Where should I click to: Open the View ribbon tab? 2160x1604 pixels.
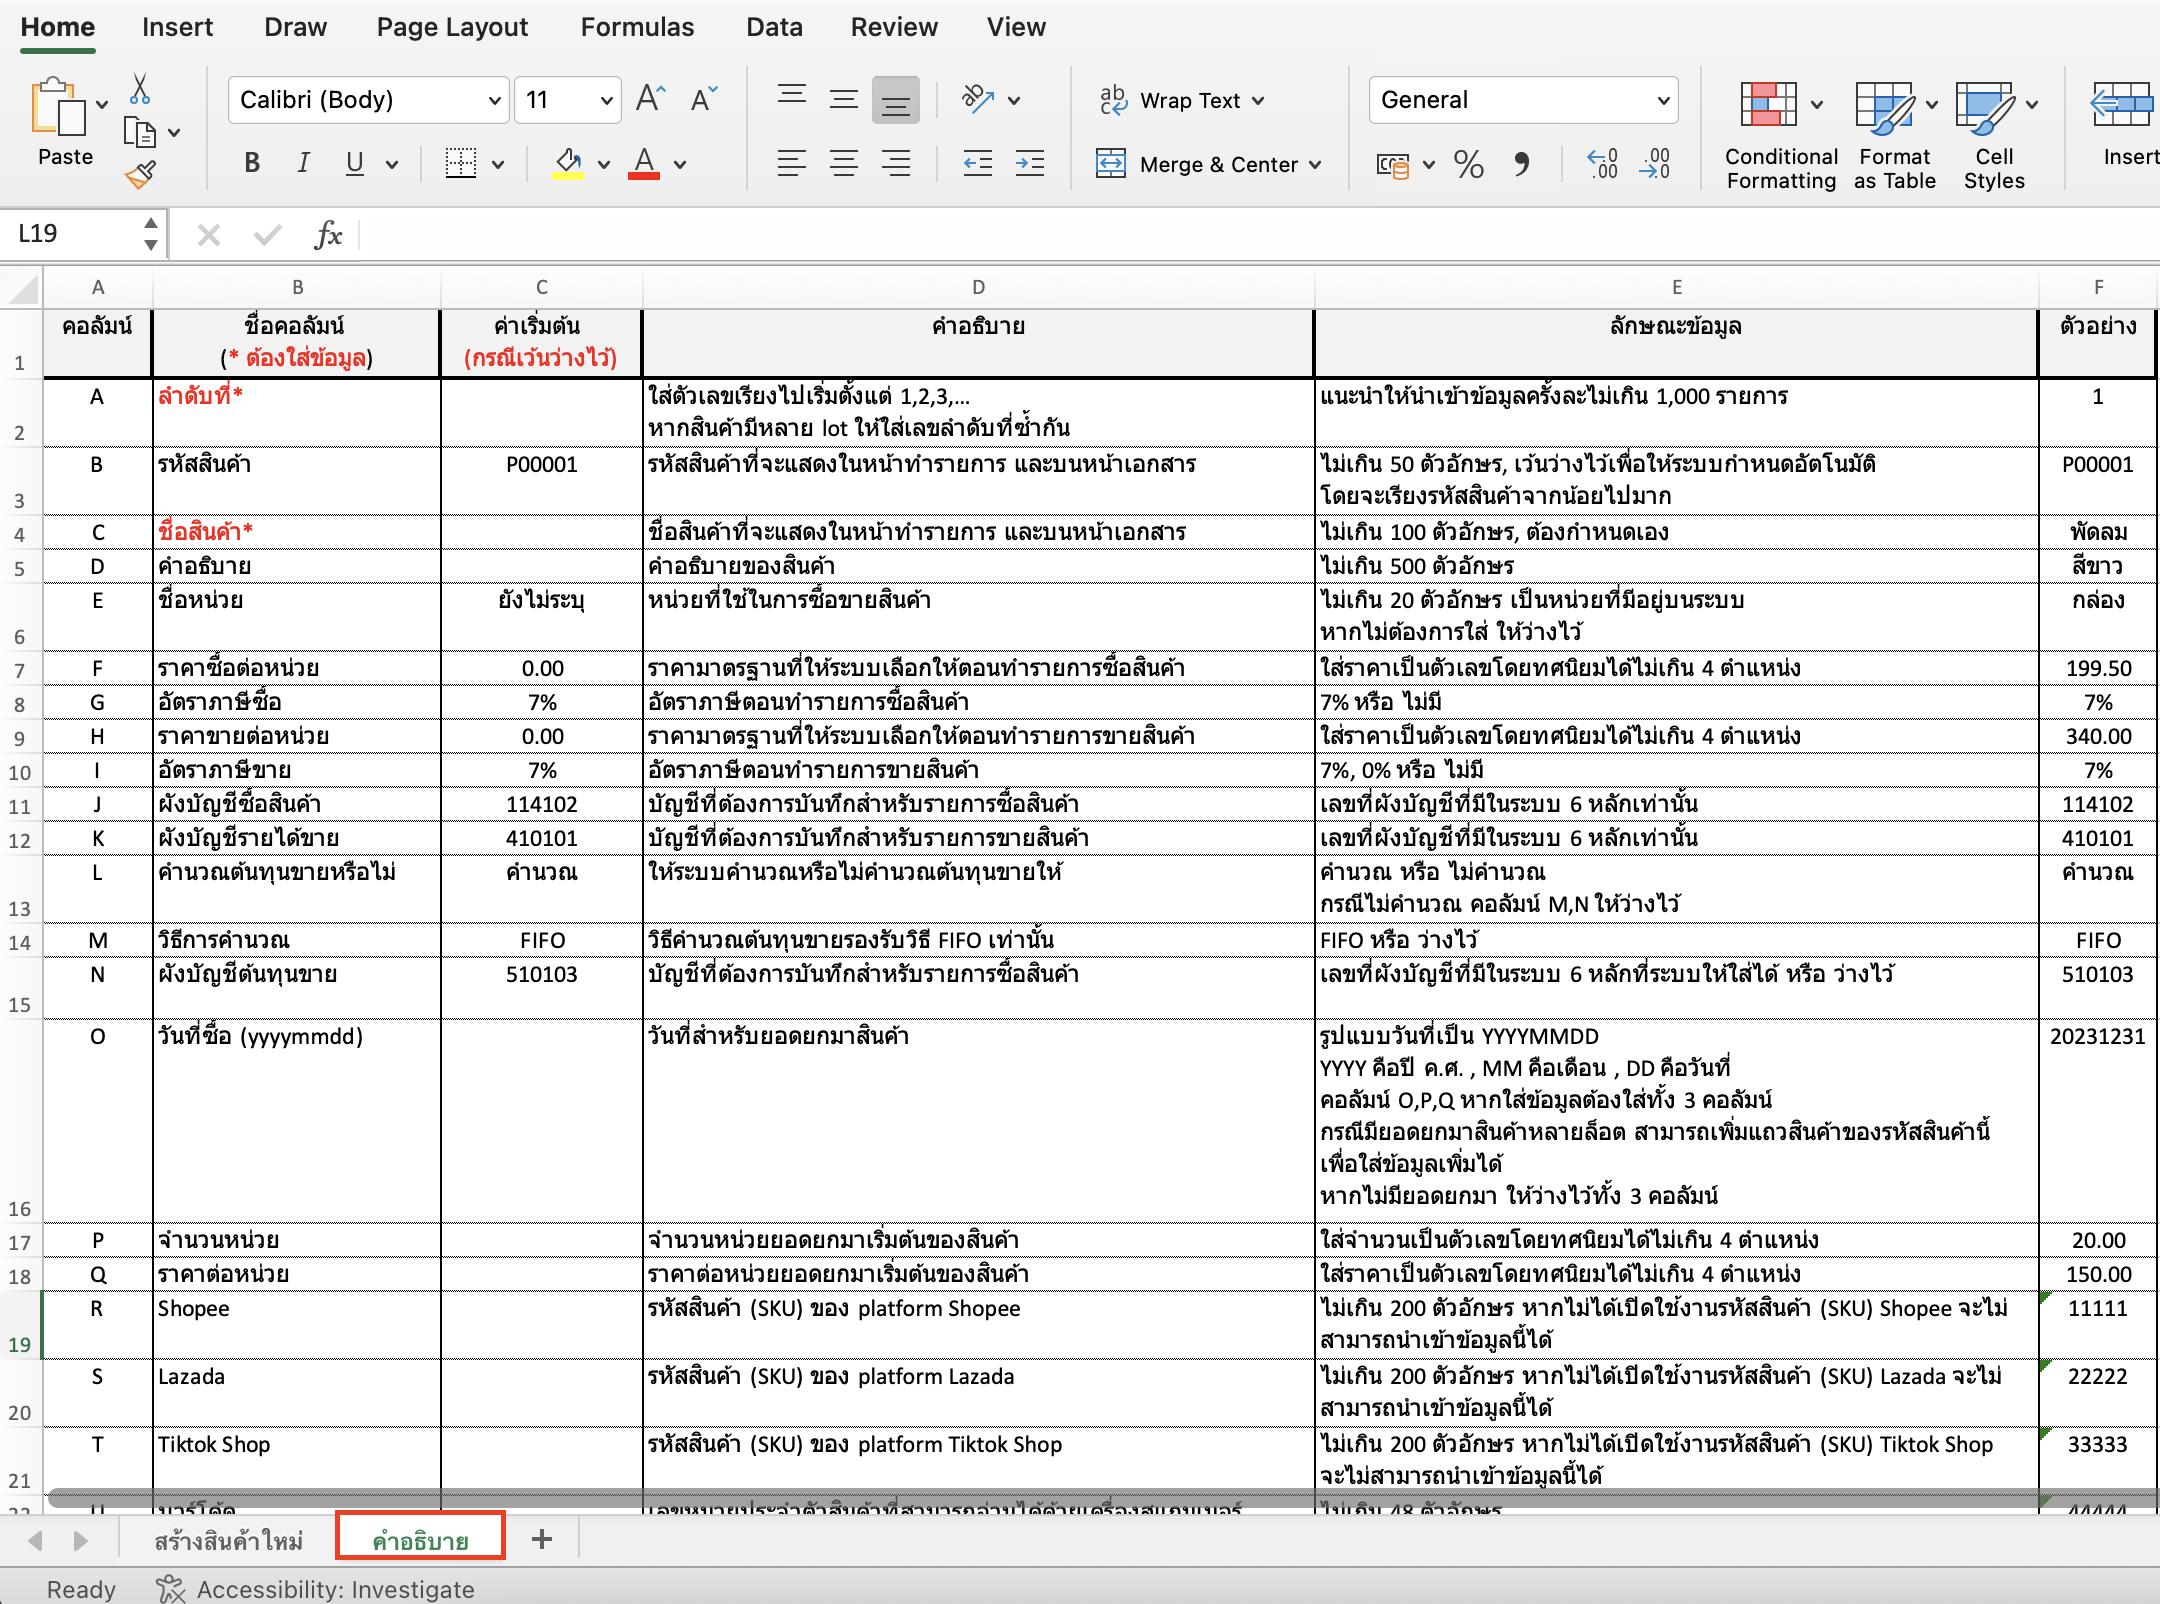[x=1016, y=27]
